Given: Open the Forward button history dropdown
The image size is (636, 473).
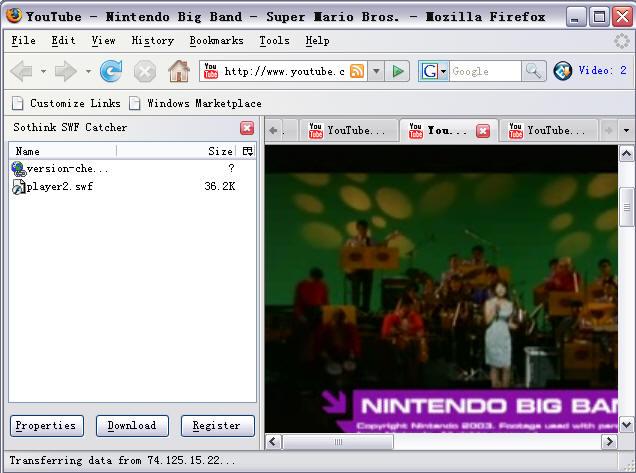Looking at the screenshot, I should coord(88,72).
